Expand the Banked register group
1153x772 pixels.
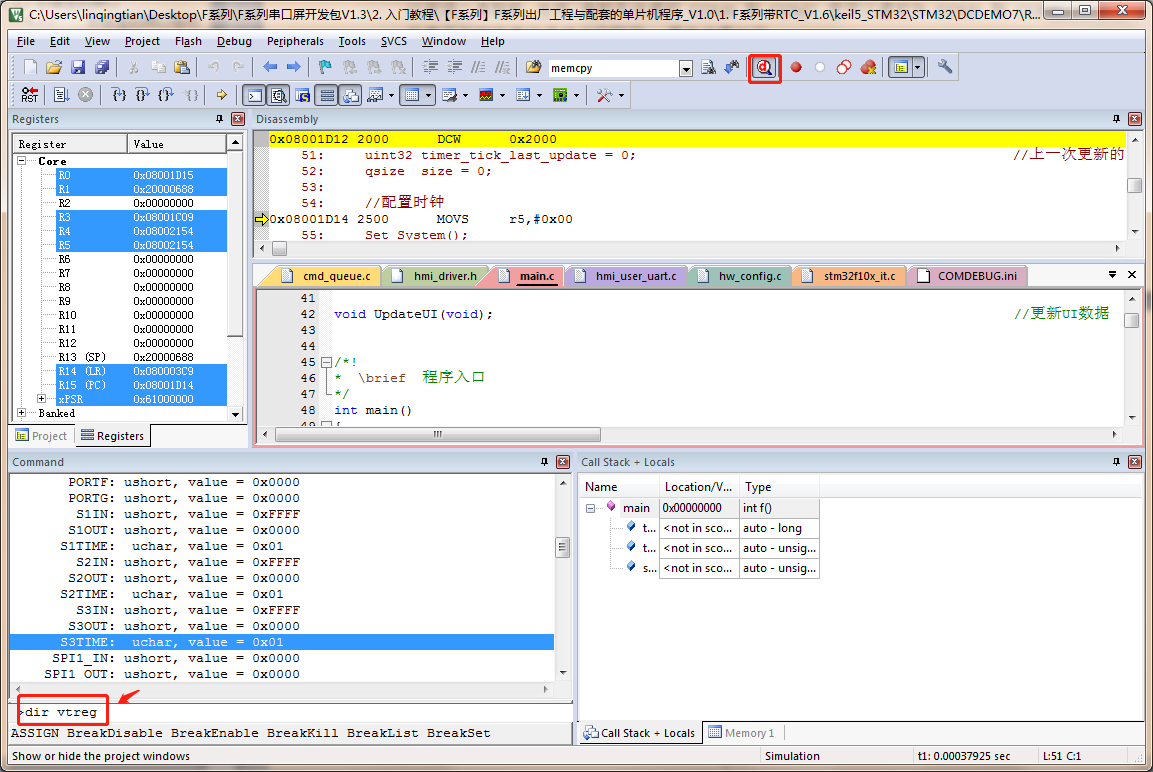[23, 413]
